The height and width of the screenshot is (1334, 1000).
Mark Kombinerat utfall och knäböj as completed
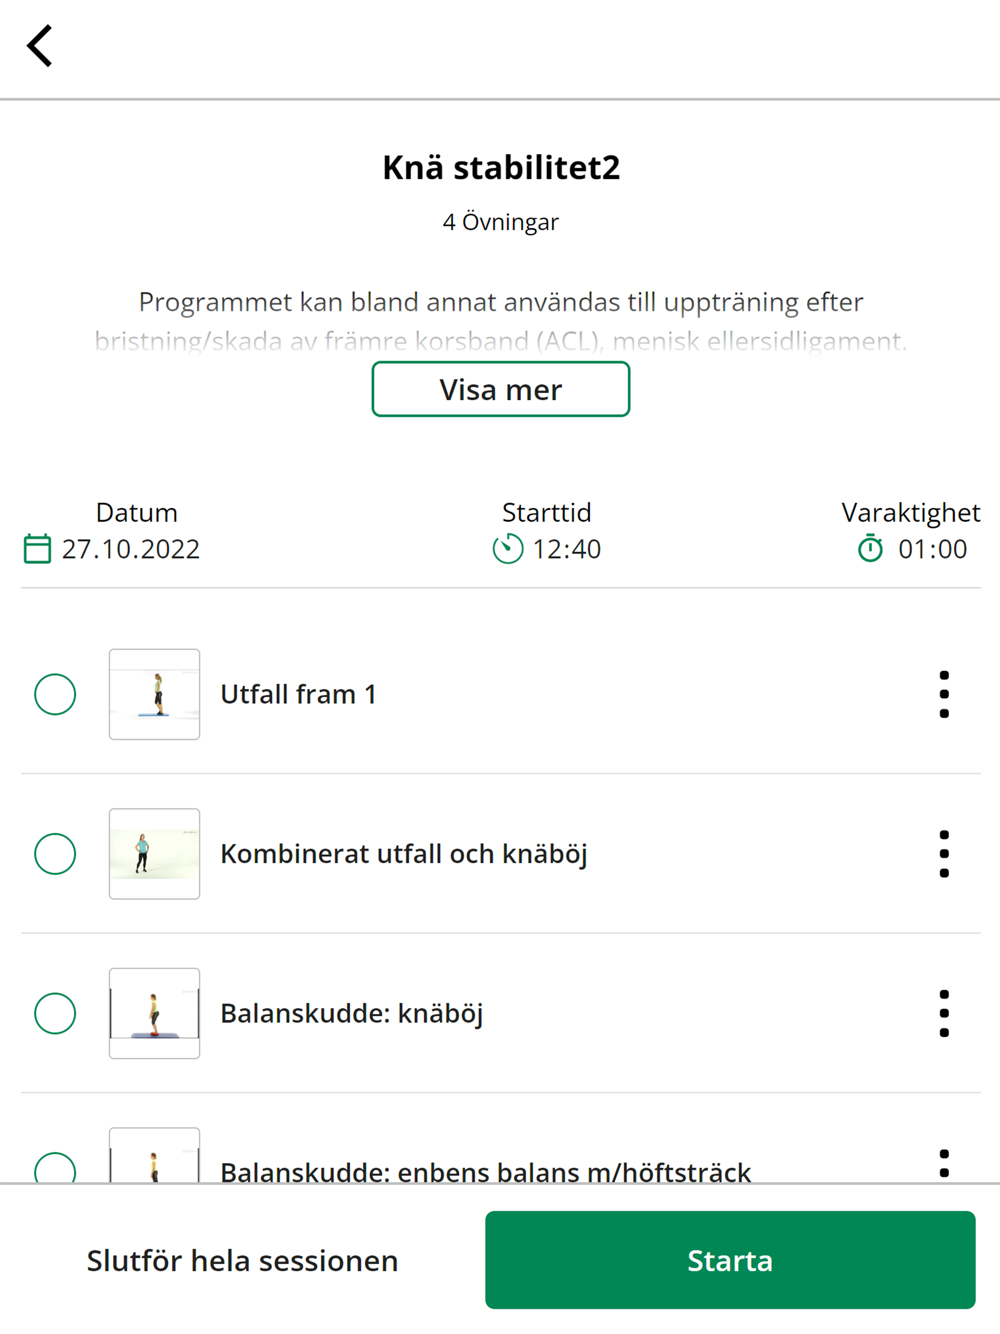(x=55, y=854)
